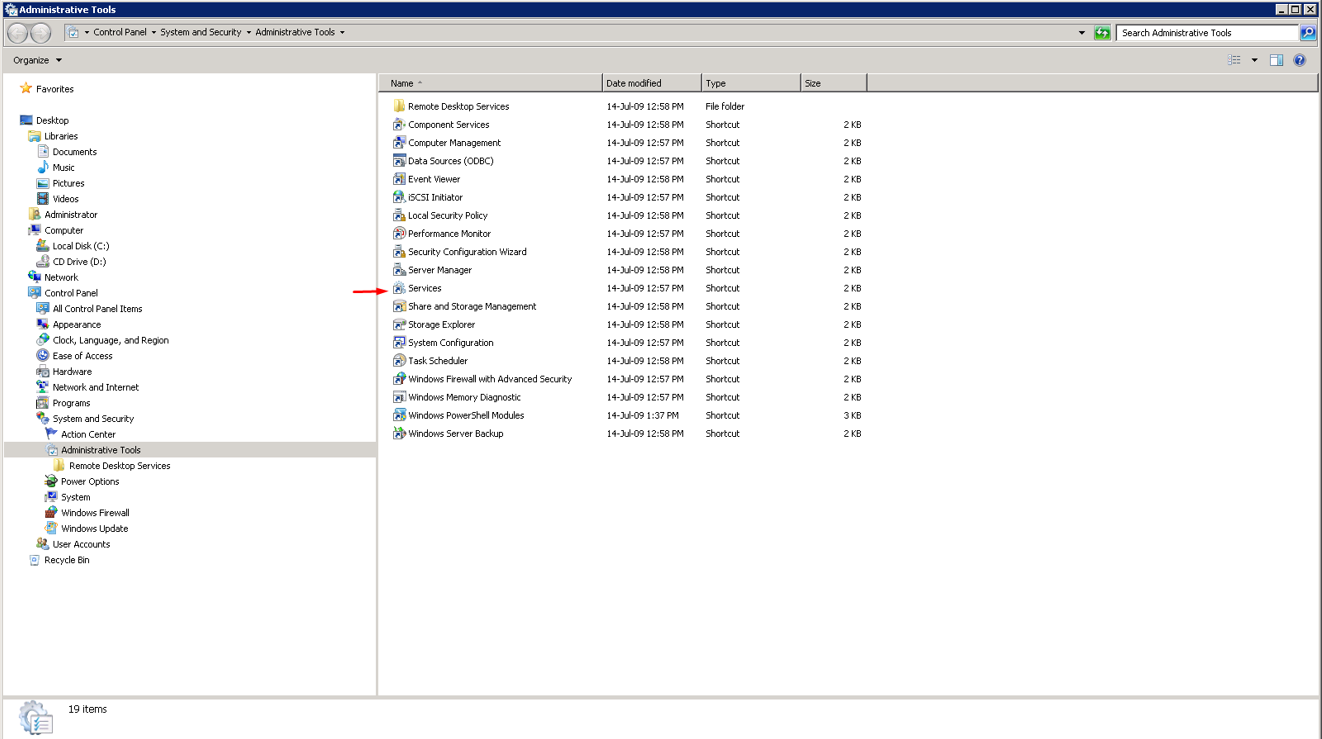
Task: Expand the System and Security breadcrumb arrow
Action: pos(249,32)
